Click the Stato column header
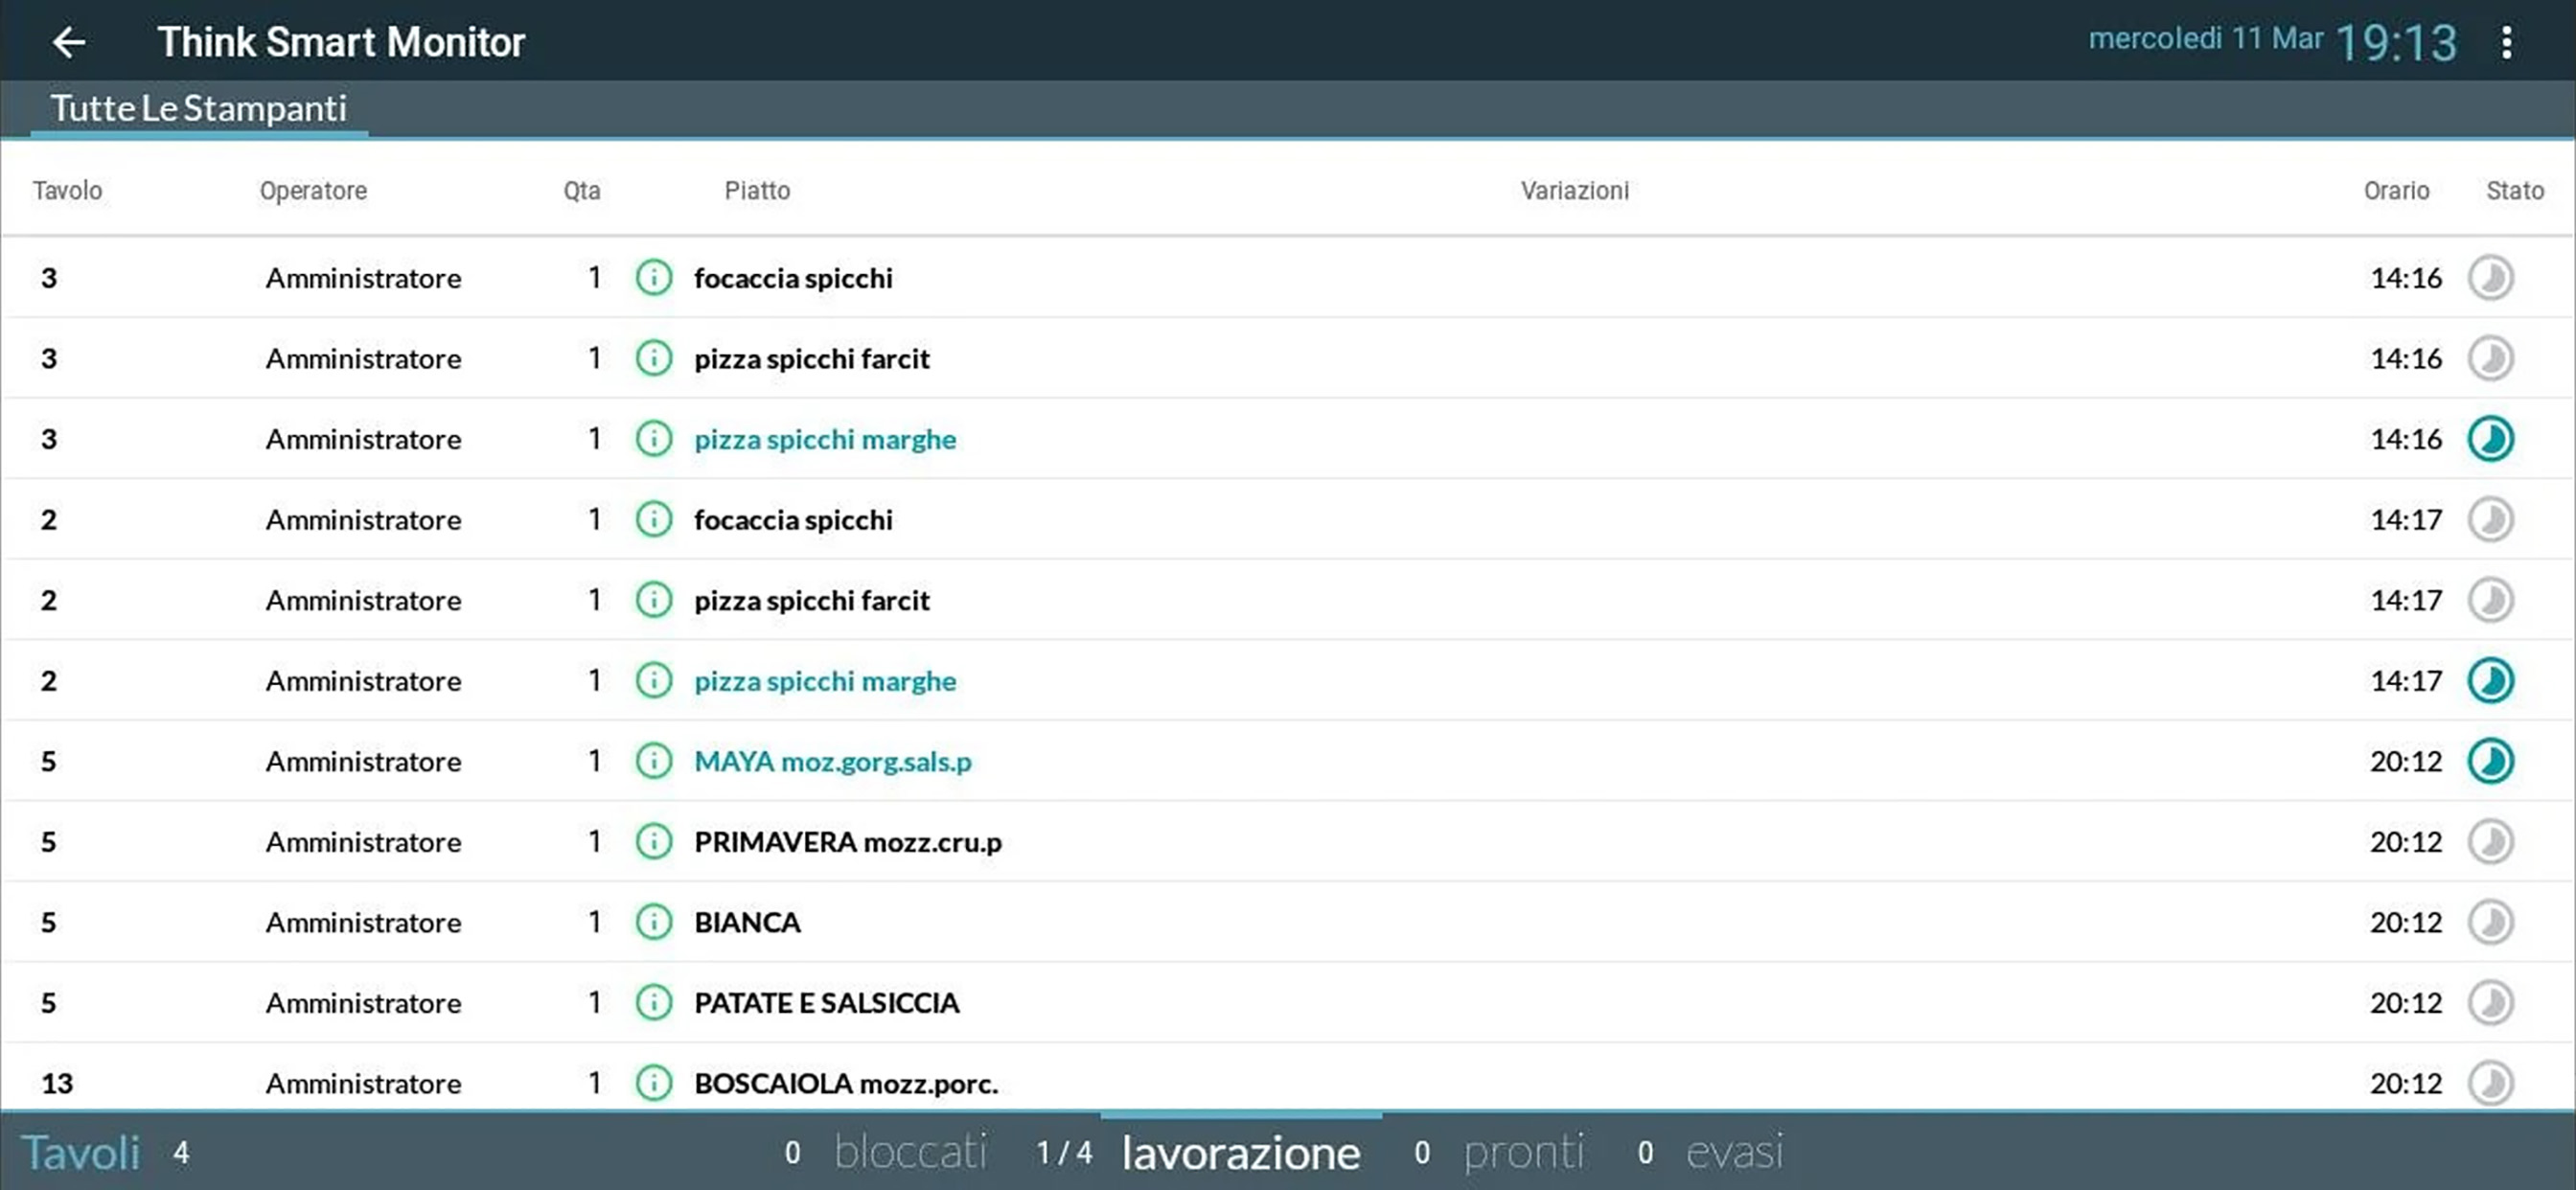The image size is (2576, 1190). tap(2515, 190)
